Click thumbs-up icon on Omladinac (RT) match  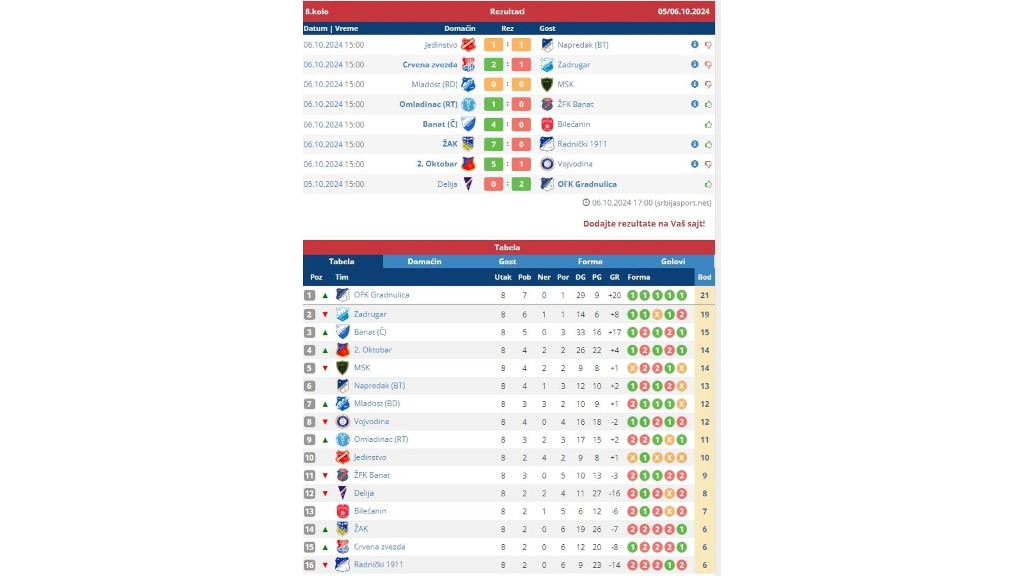[x=708, y=104]
